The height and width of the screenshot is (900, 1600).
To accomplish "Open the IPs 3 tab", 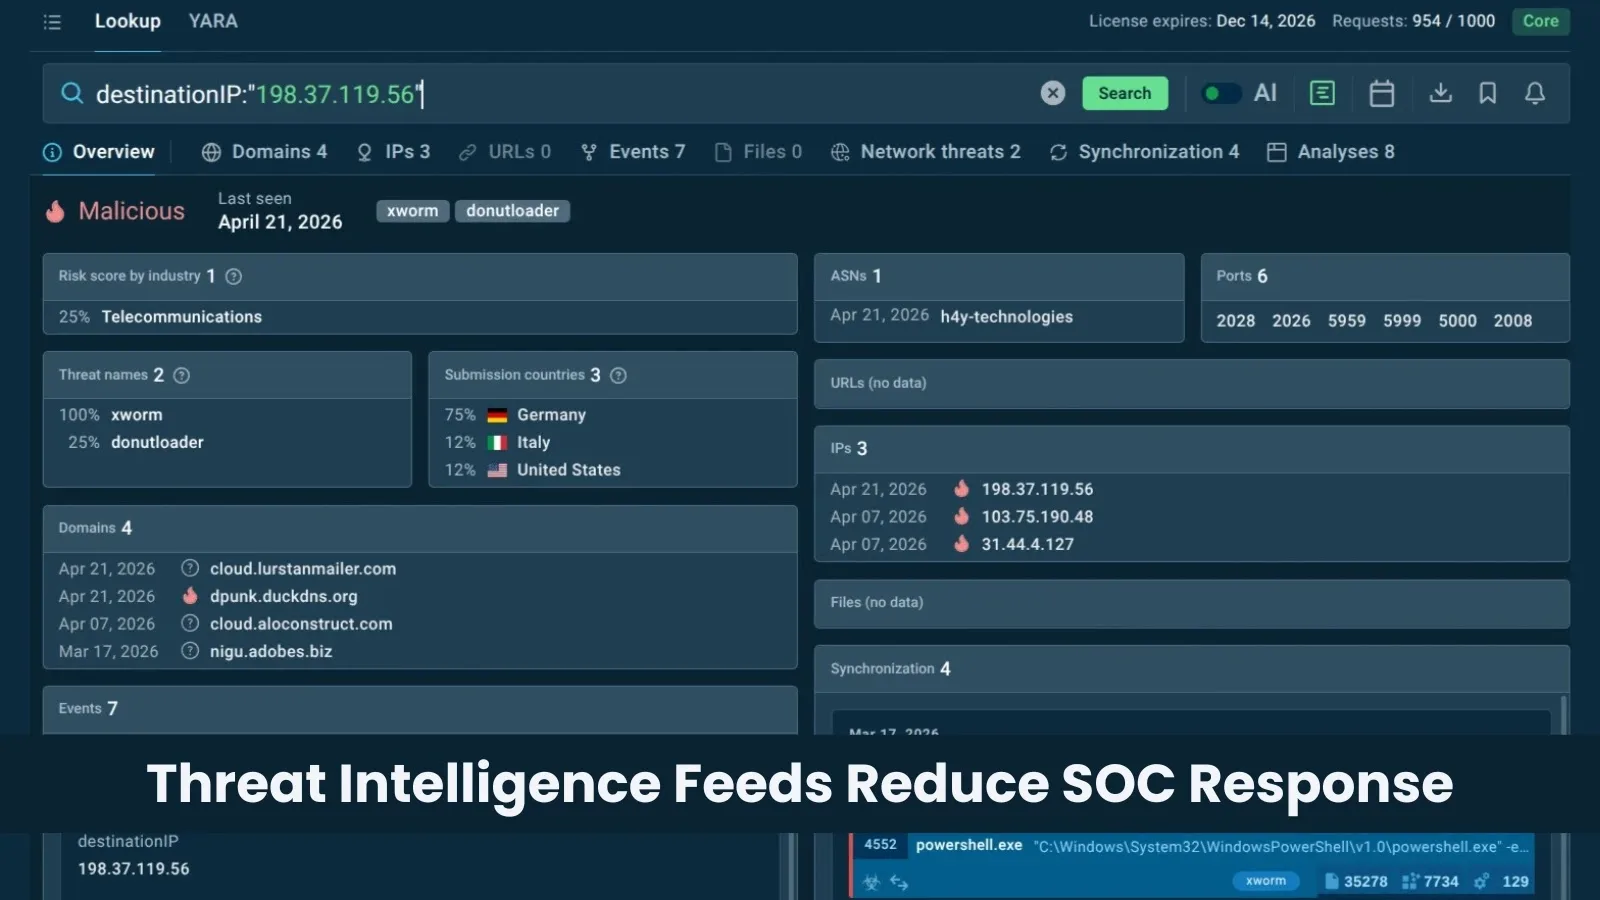I will click(394, 152).
